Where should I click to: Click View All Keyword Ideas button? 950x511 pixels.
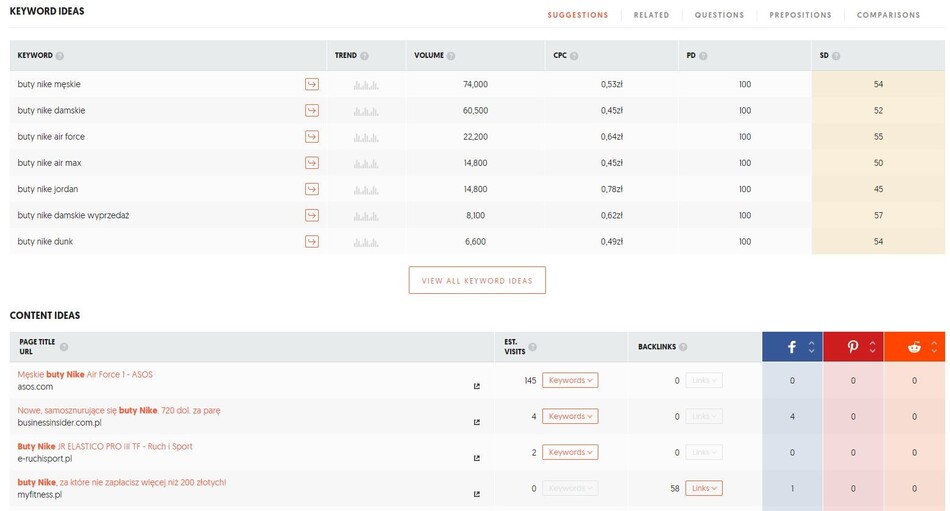pyautogui.click(x=477, y=281)
